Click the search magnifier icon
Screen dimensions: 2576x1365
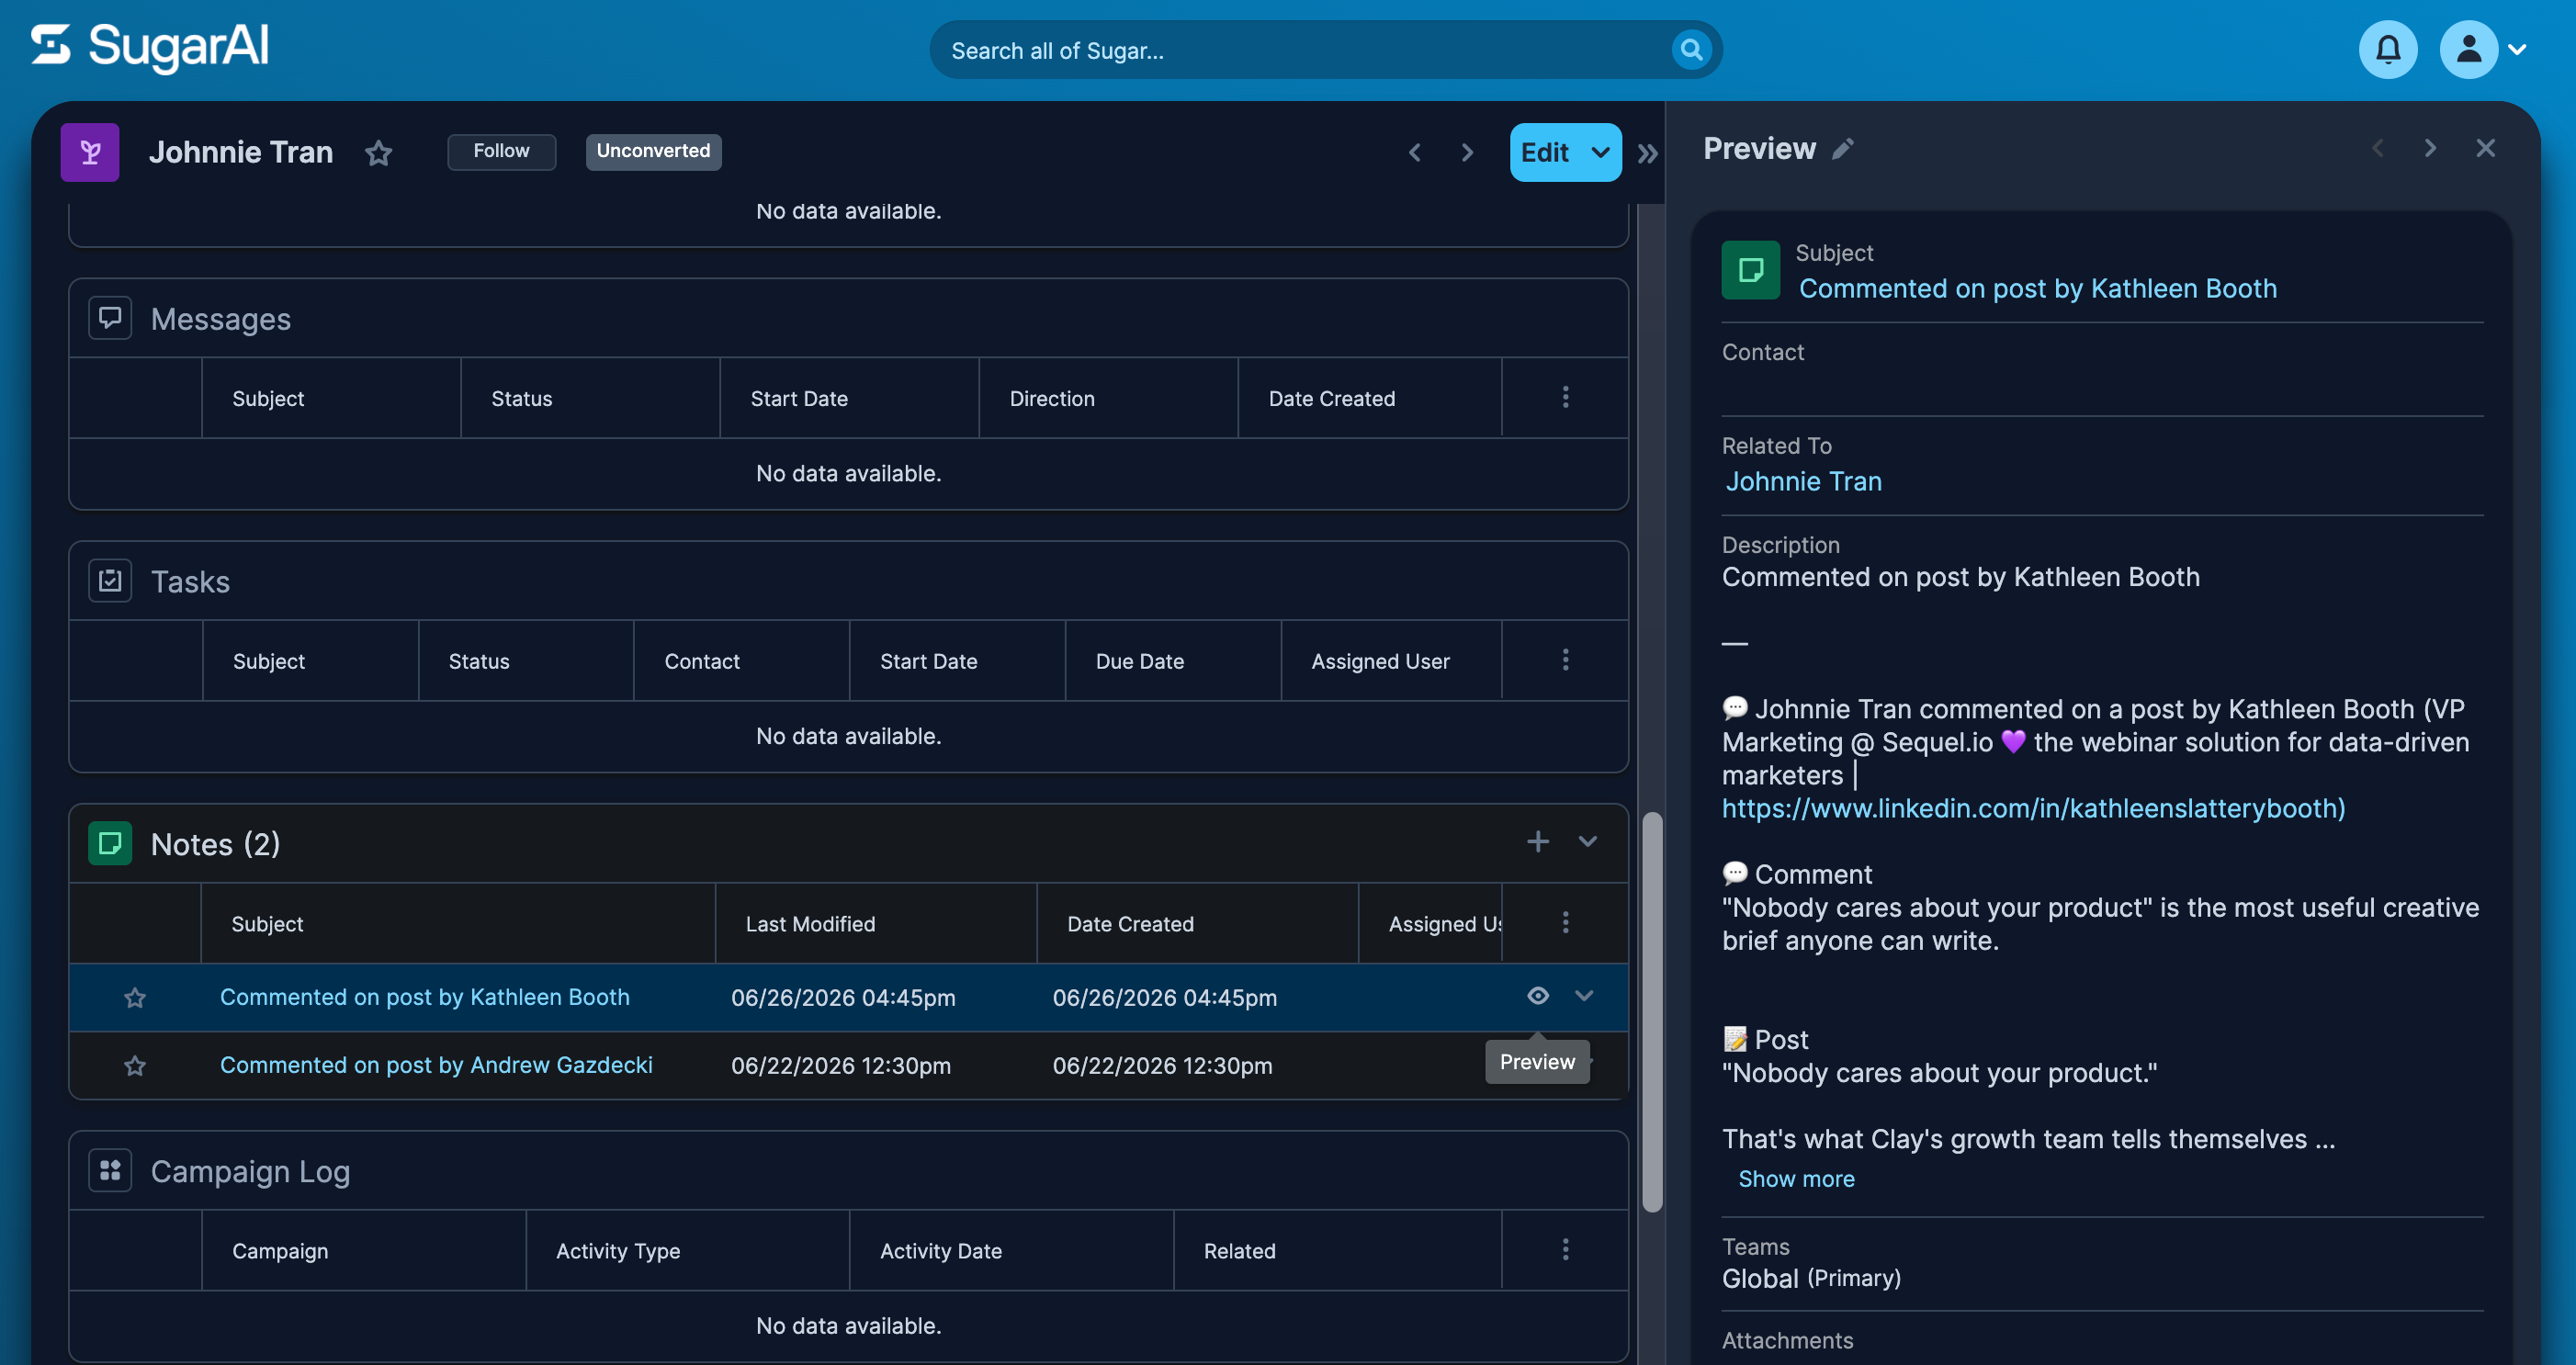(x=1690, y=50)
